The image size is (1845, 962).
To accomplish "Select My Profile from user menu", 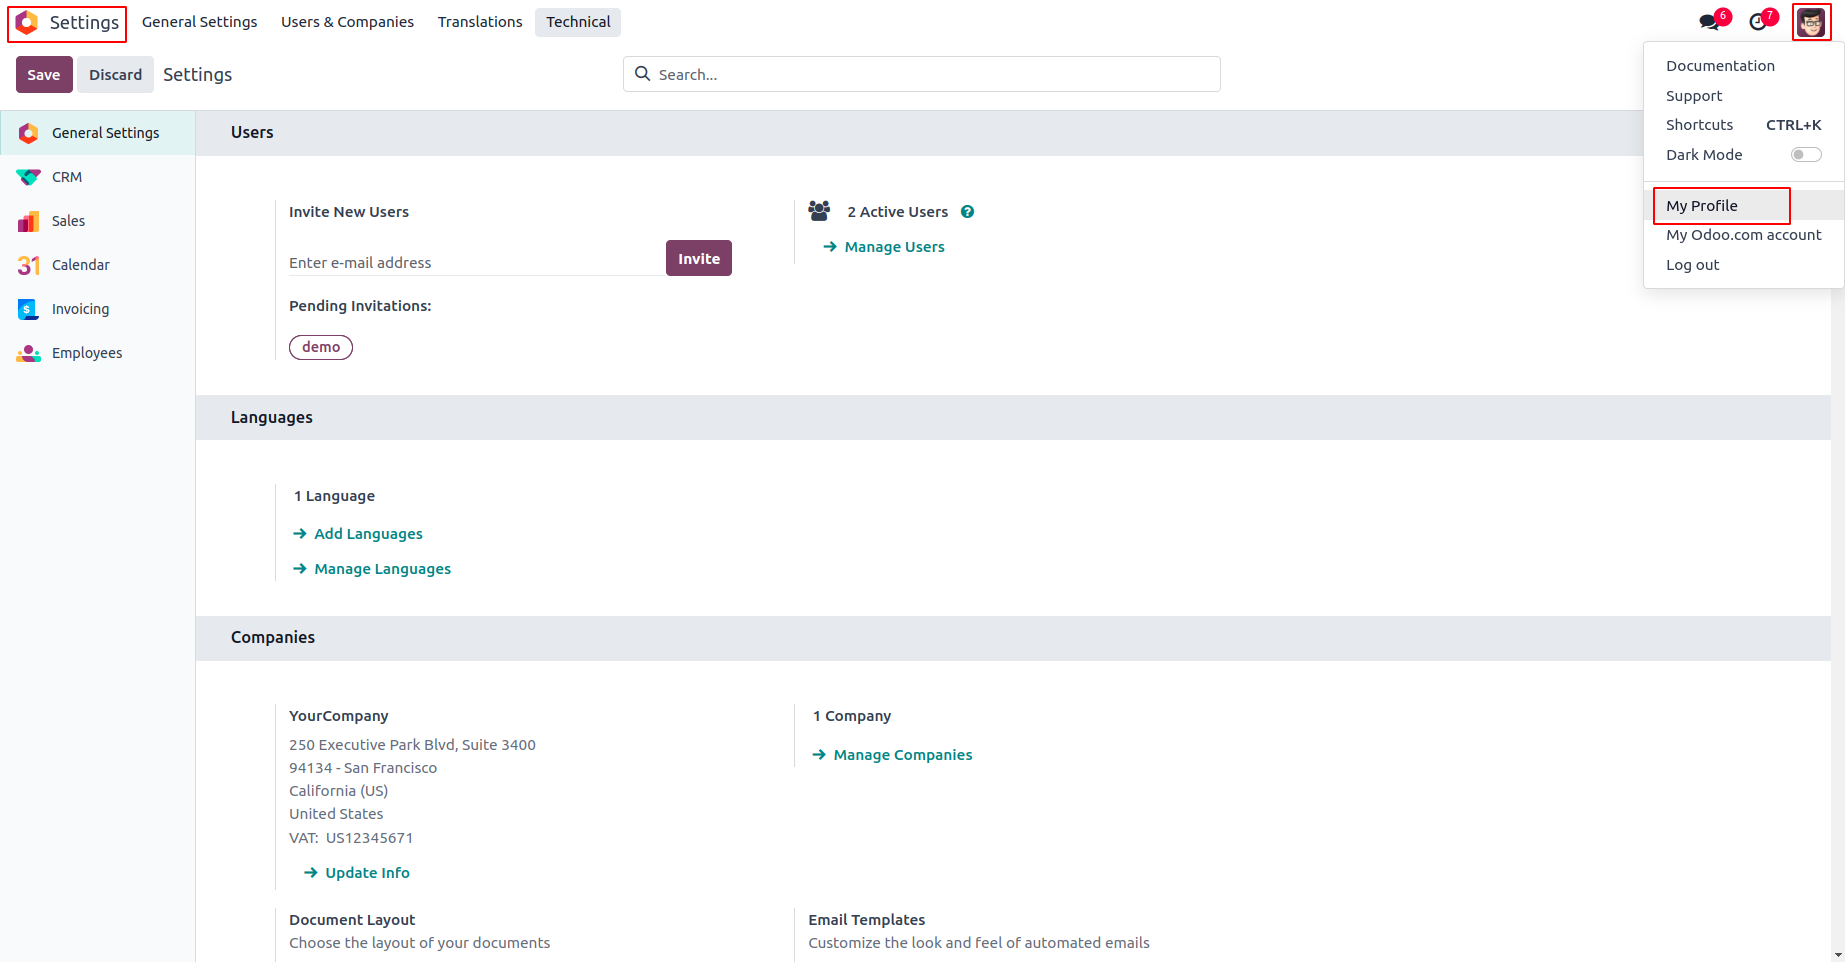I will [1702, 206].
